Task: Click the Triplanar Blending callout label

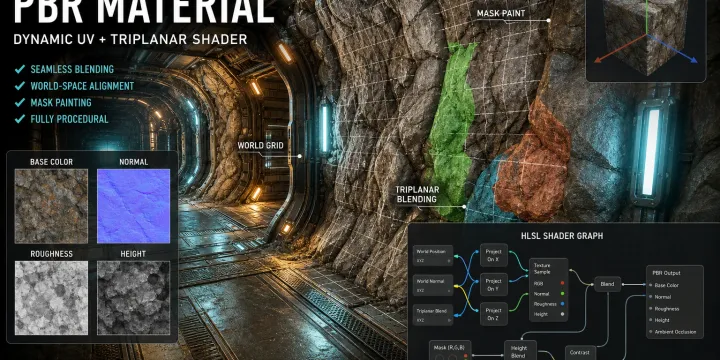Action: point(416,195)
